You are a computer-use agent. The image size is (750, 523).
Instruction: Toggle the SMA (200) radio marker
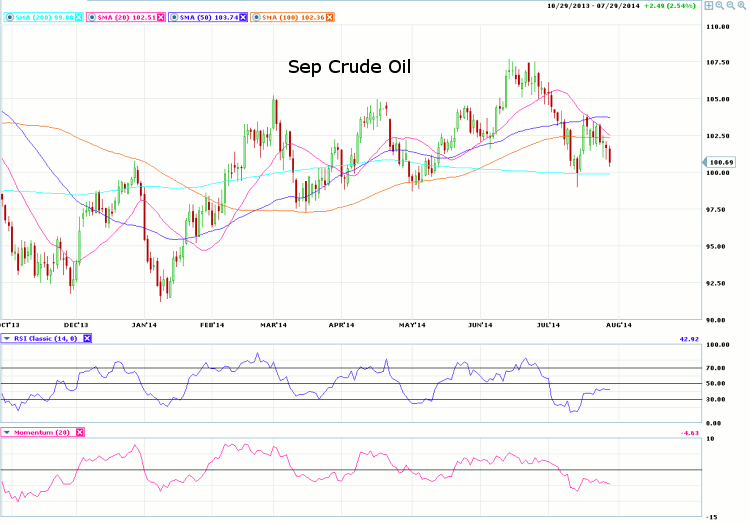click(8, 17)
